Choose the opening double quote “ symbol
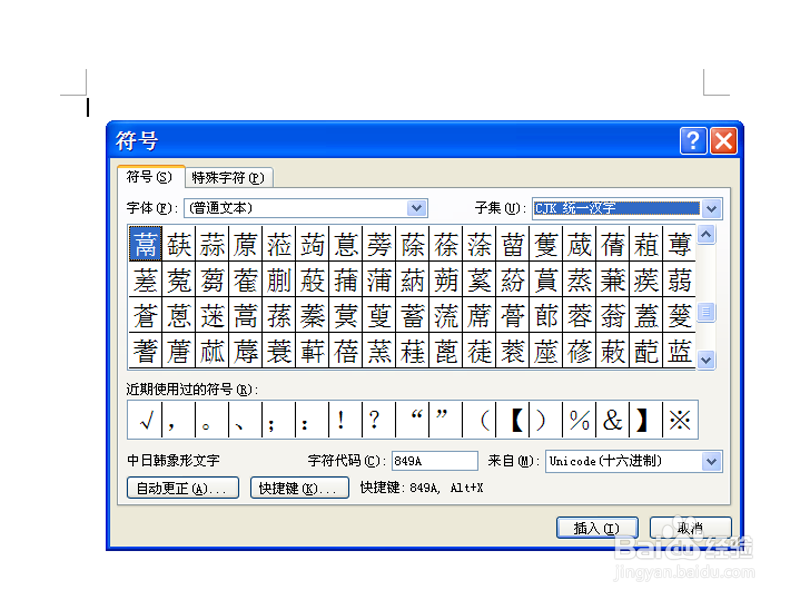This screenshot has width=800, height=600. tap(412, 420)
